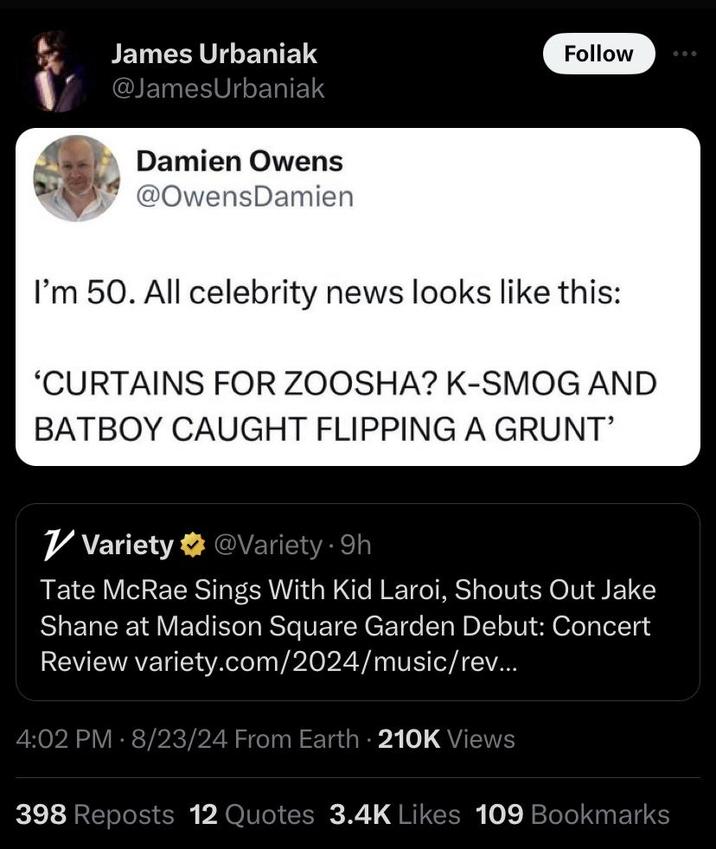
Task: Follow James Urbaniak
Action: pyautogui.click(x=598, y=54)
